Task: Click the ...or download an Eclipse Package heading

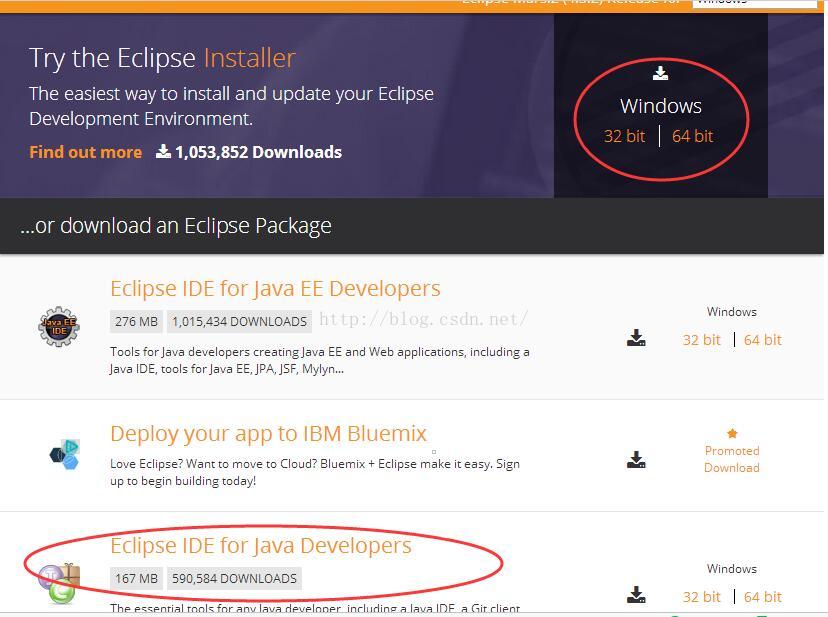Action: pos(176,226)
